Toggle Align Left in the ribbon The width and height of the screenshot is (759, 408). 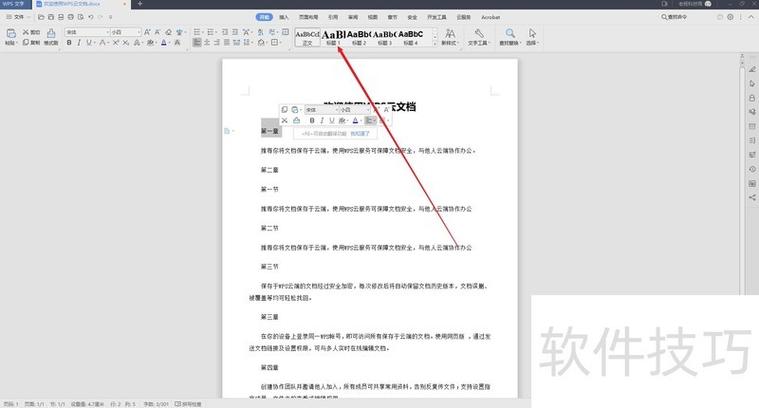[197, 43]
